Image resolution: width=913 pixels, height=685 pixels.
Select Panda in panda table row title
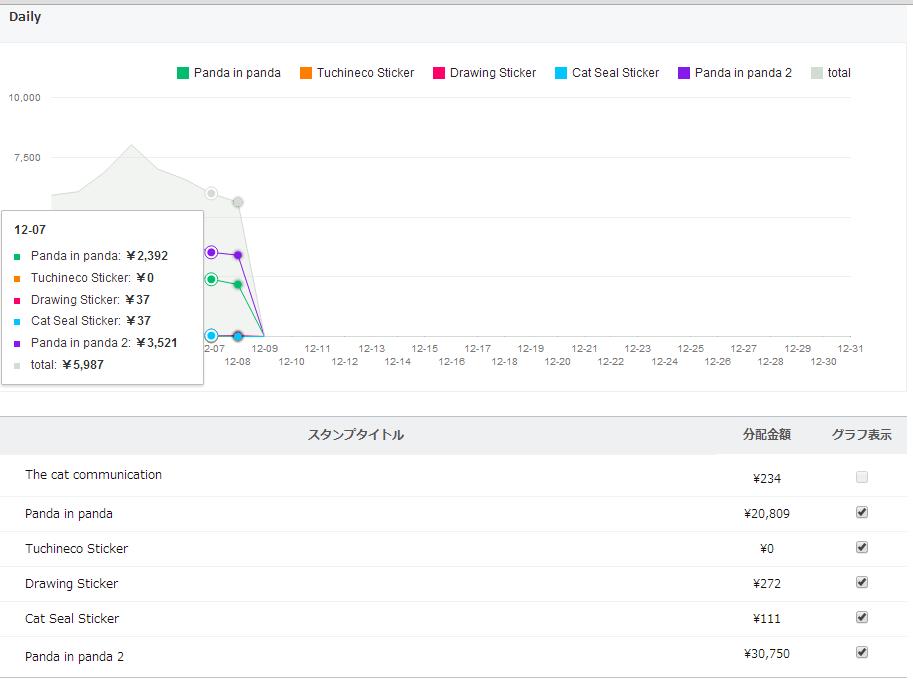(69, 514)
